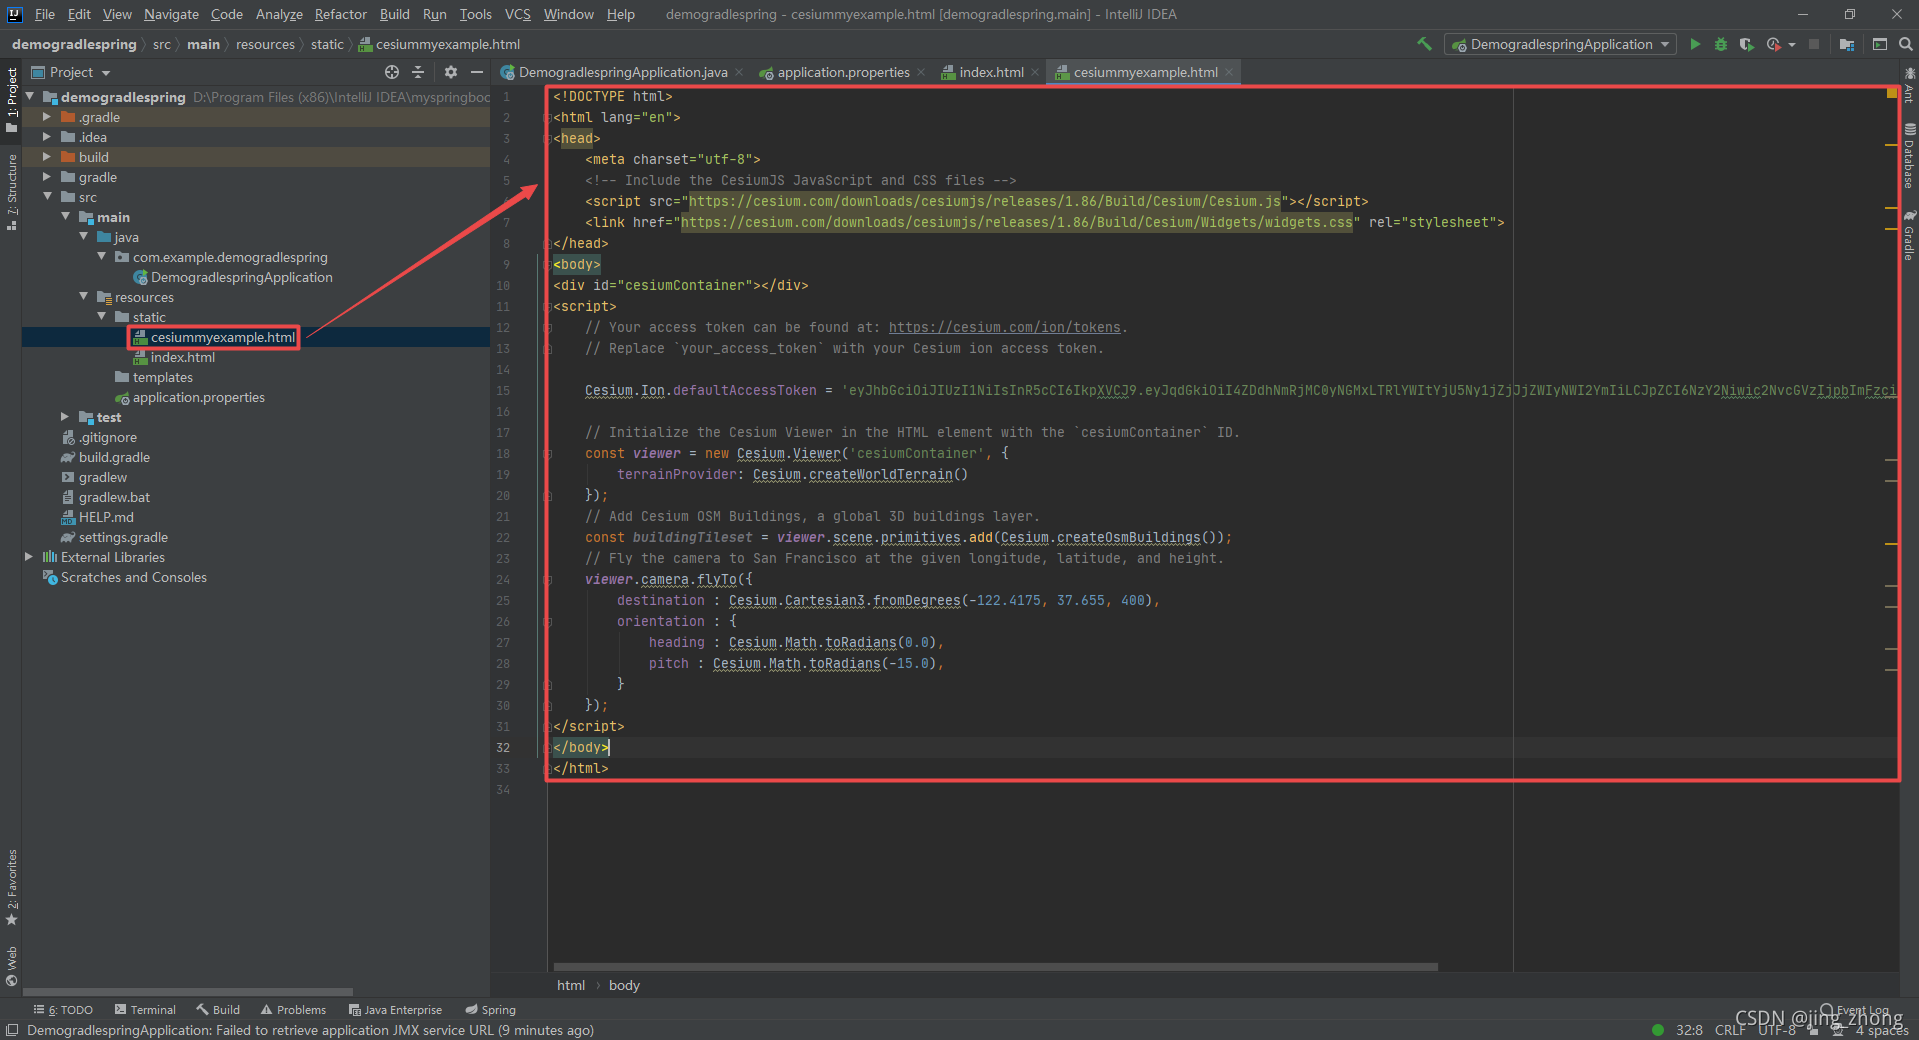Open the Web side tool window
The image size is (1919, 1040).
11,966
